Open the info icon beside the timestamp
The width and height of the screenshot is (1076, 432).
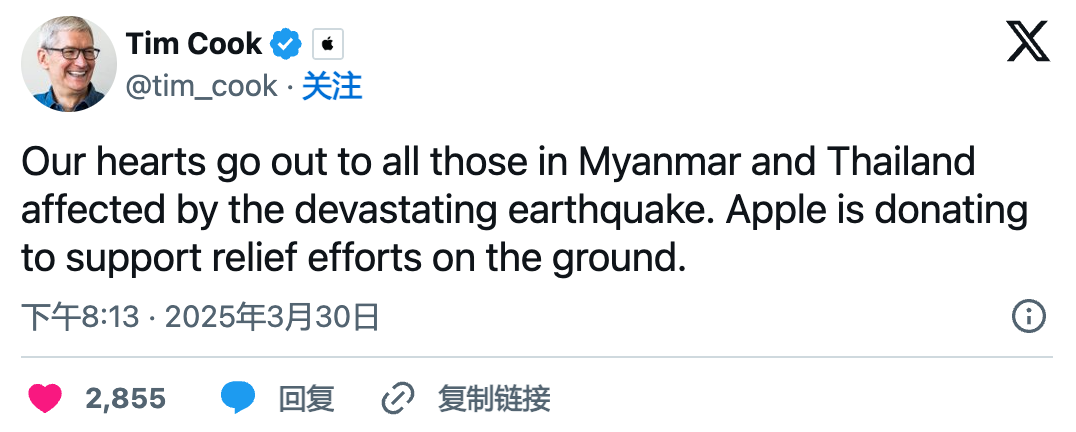(x=1028, y=316)
